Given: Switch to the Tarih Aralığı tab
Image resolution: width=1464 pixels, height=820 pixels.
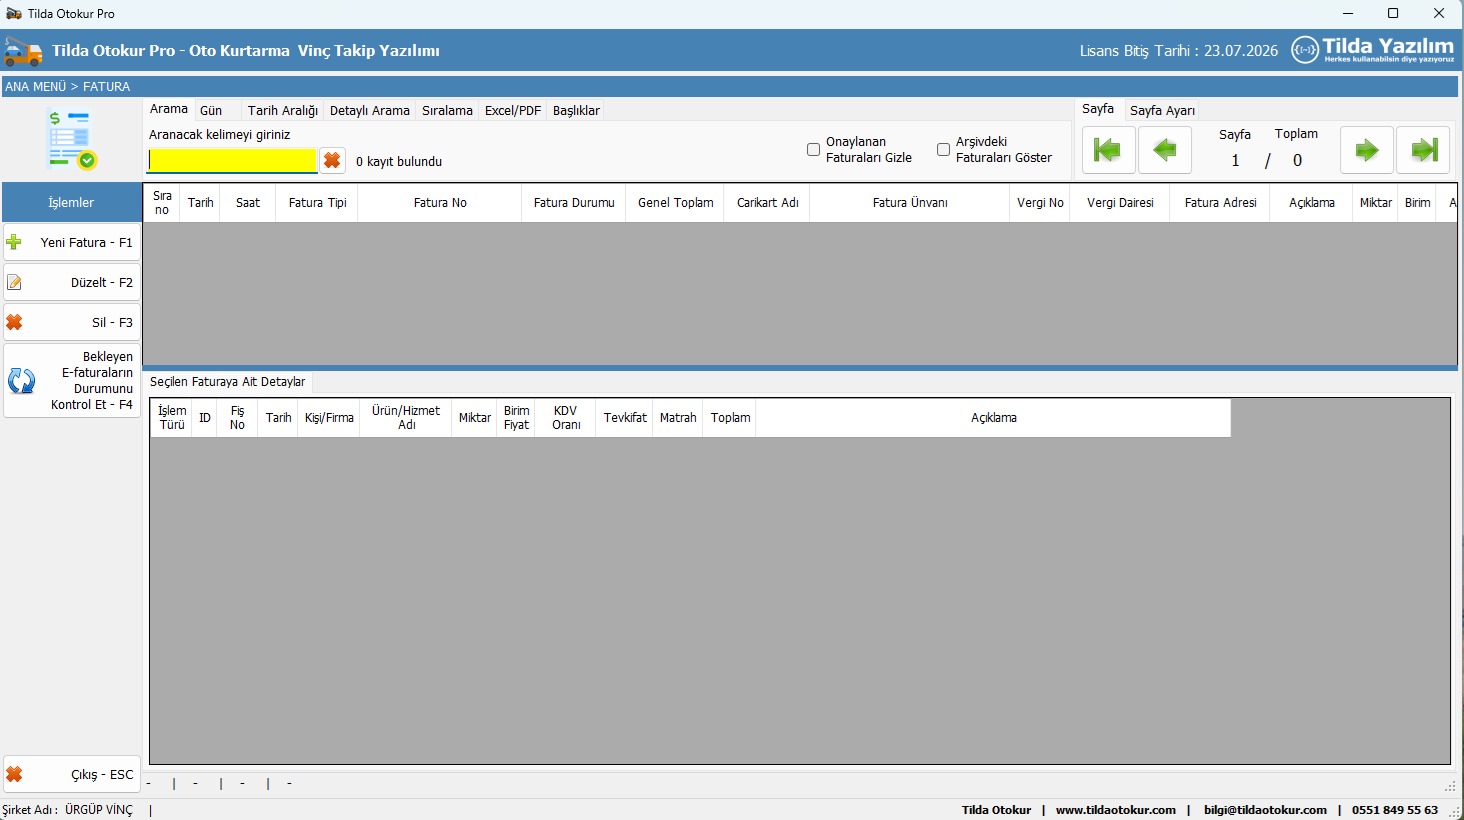Looking at the screenshot, I should (x=282, y=111).
